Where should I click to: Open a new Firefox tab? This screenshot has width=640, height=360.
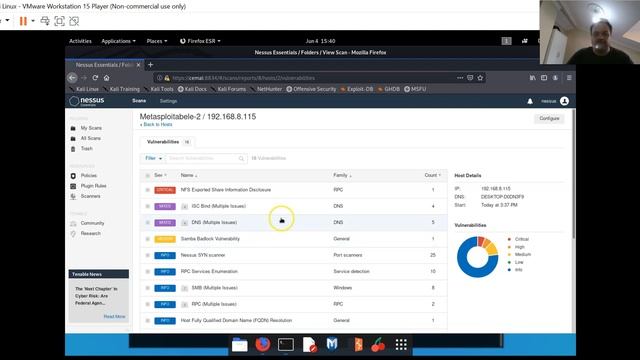[150, 65]
